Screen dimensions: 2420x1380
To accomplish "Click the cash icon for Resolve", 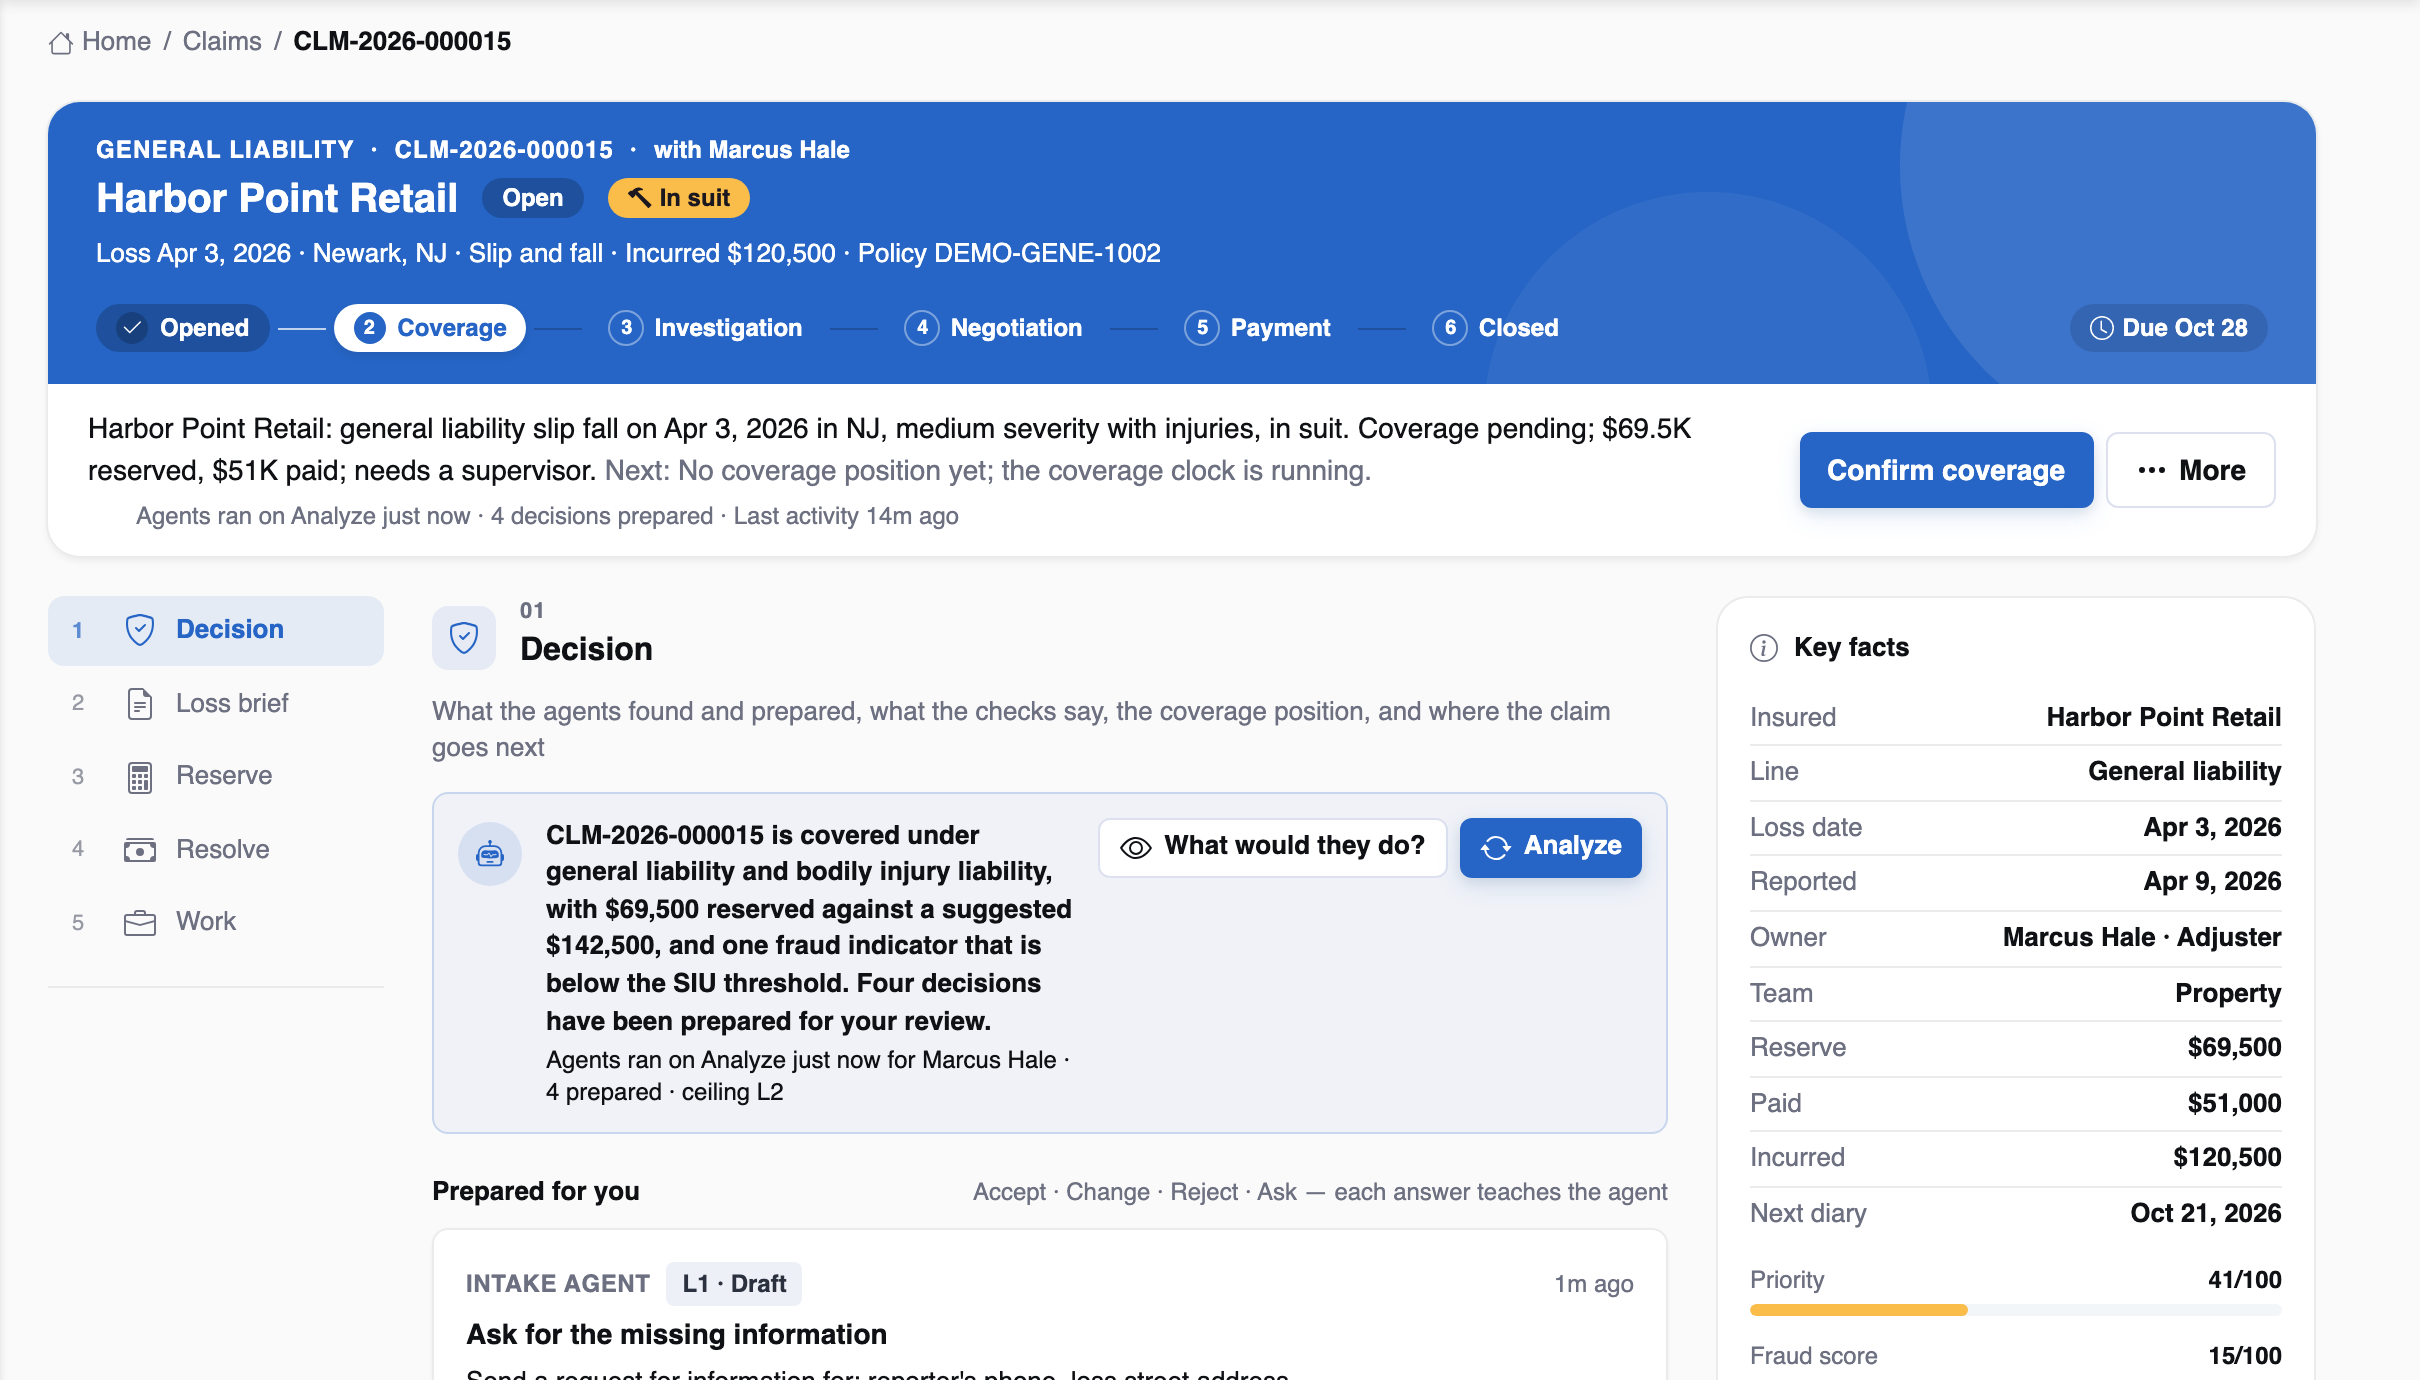I will point(140,850).
